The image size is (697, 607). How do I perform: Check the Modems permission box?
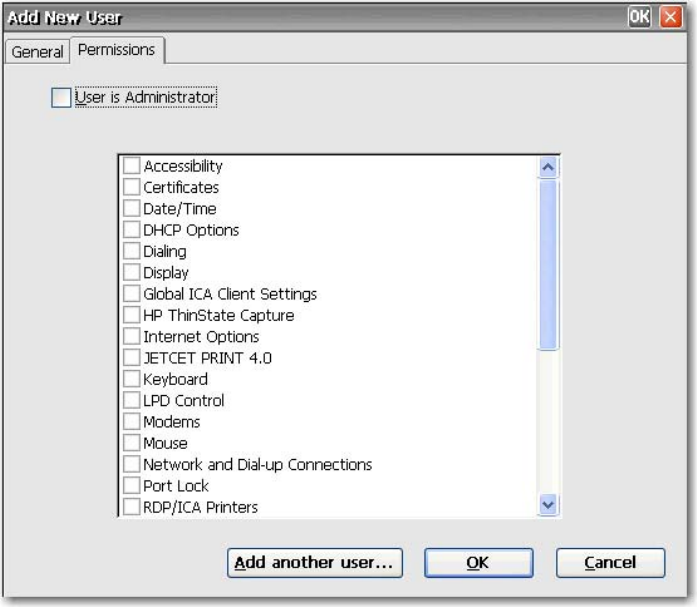pyautogui.click(x=132, y=421)
